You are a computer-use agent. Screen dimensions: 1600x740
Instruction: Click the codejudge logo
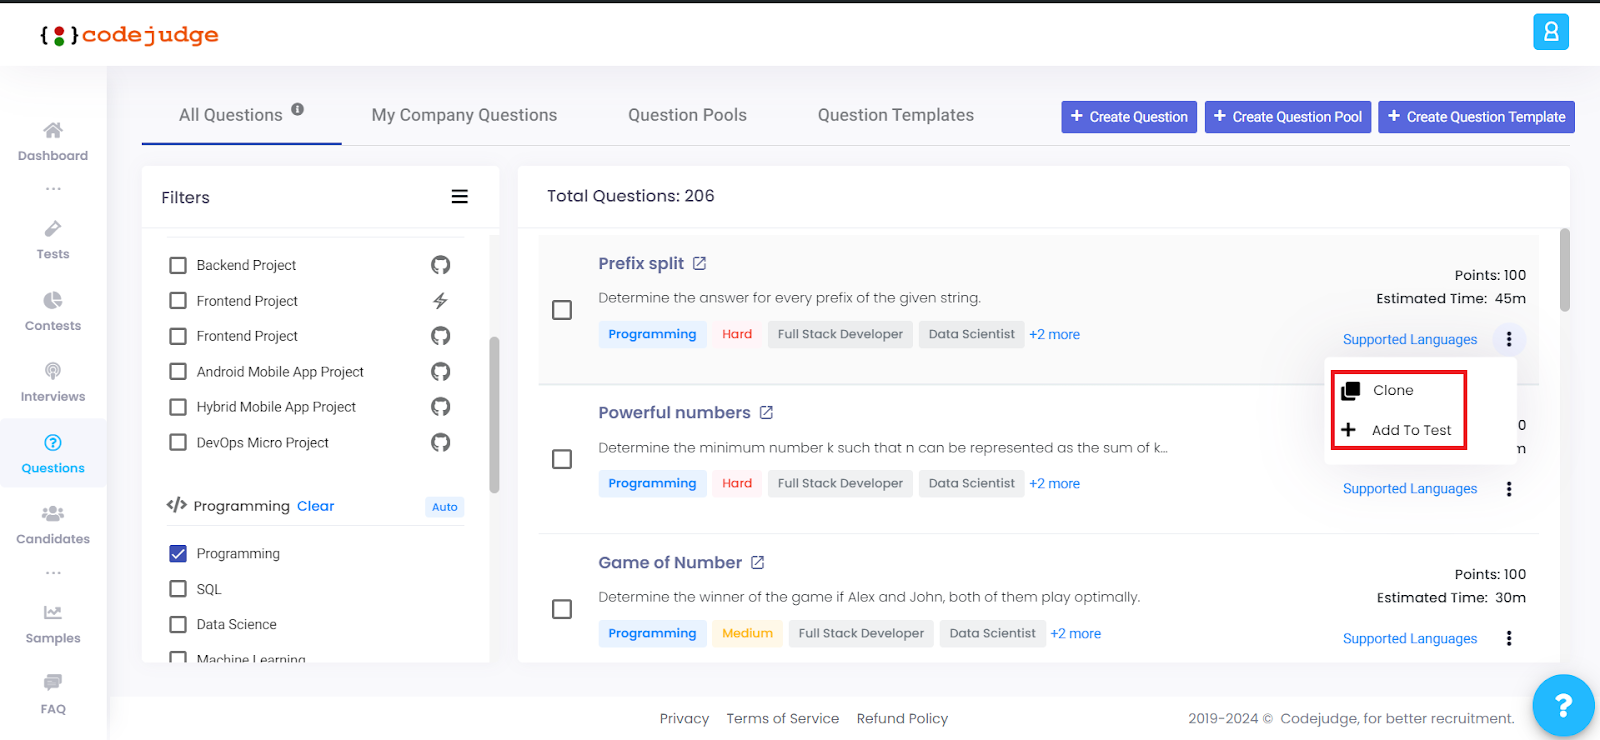[129, 35]
